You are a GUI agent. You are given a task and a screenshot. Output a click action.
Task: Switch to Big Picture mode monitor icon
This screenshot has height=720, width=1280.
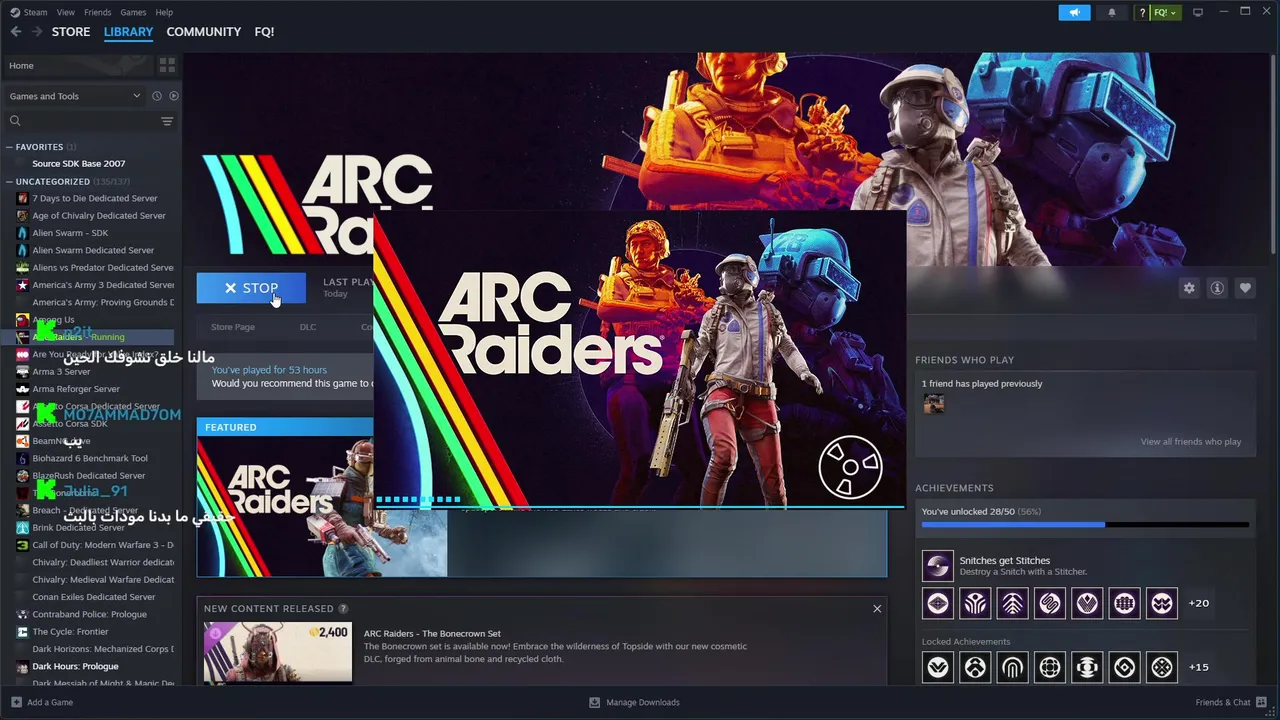[x=1198, y=12]
